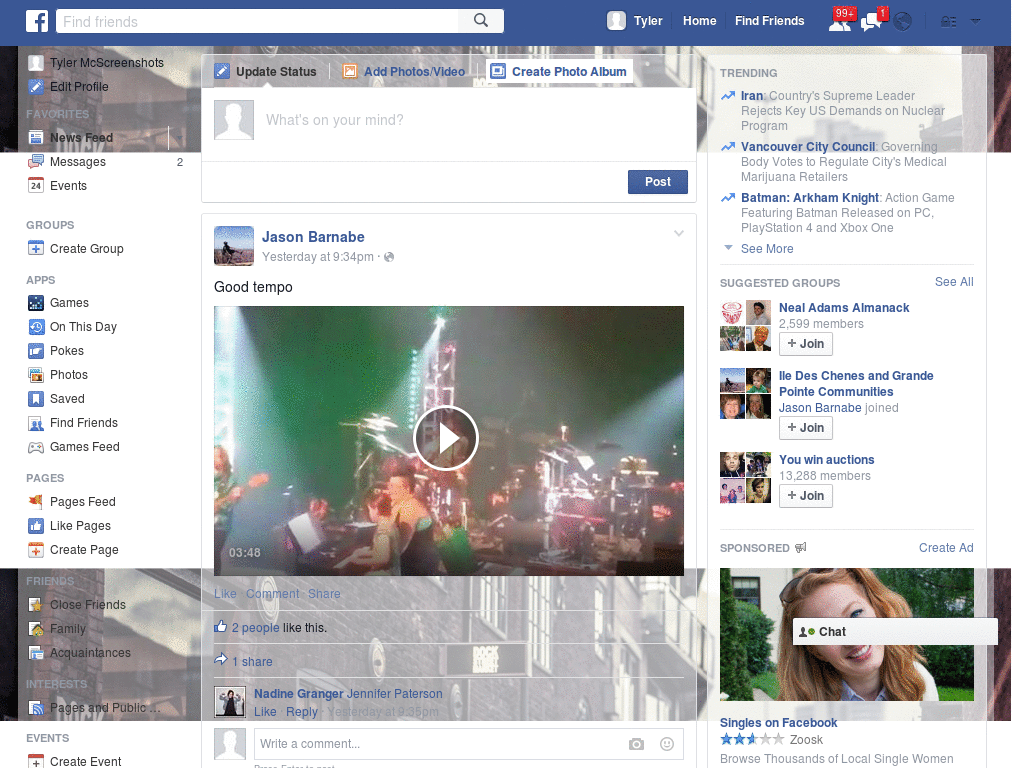This screenshot has height=768, width=1024.
Task: Select the Update Status tab
Action: tap(266, 72)
